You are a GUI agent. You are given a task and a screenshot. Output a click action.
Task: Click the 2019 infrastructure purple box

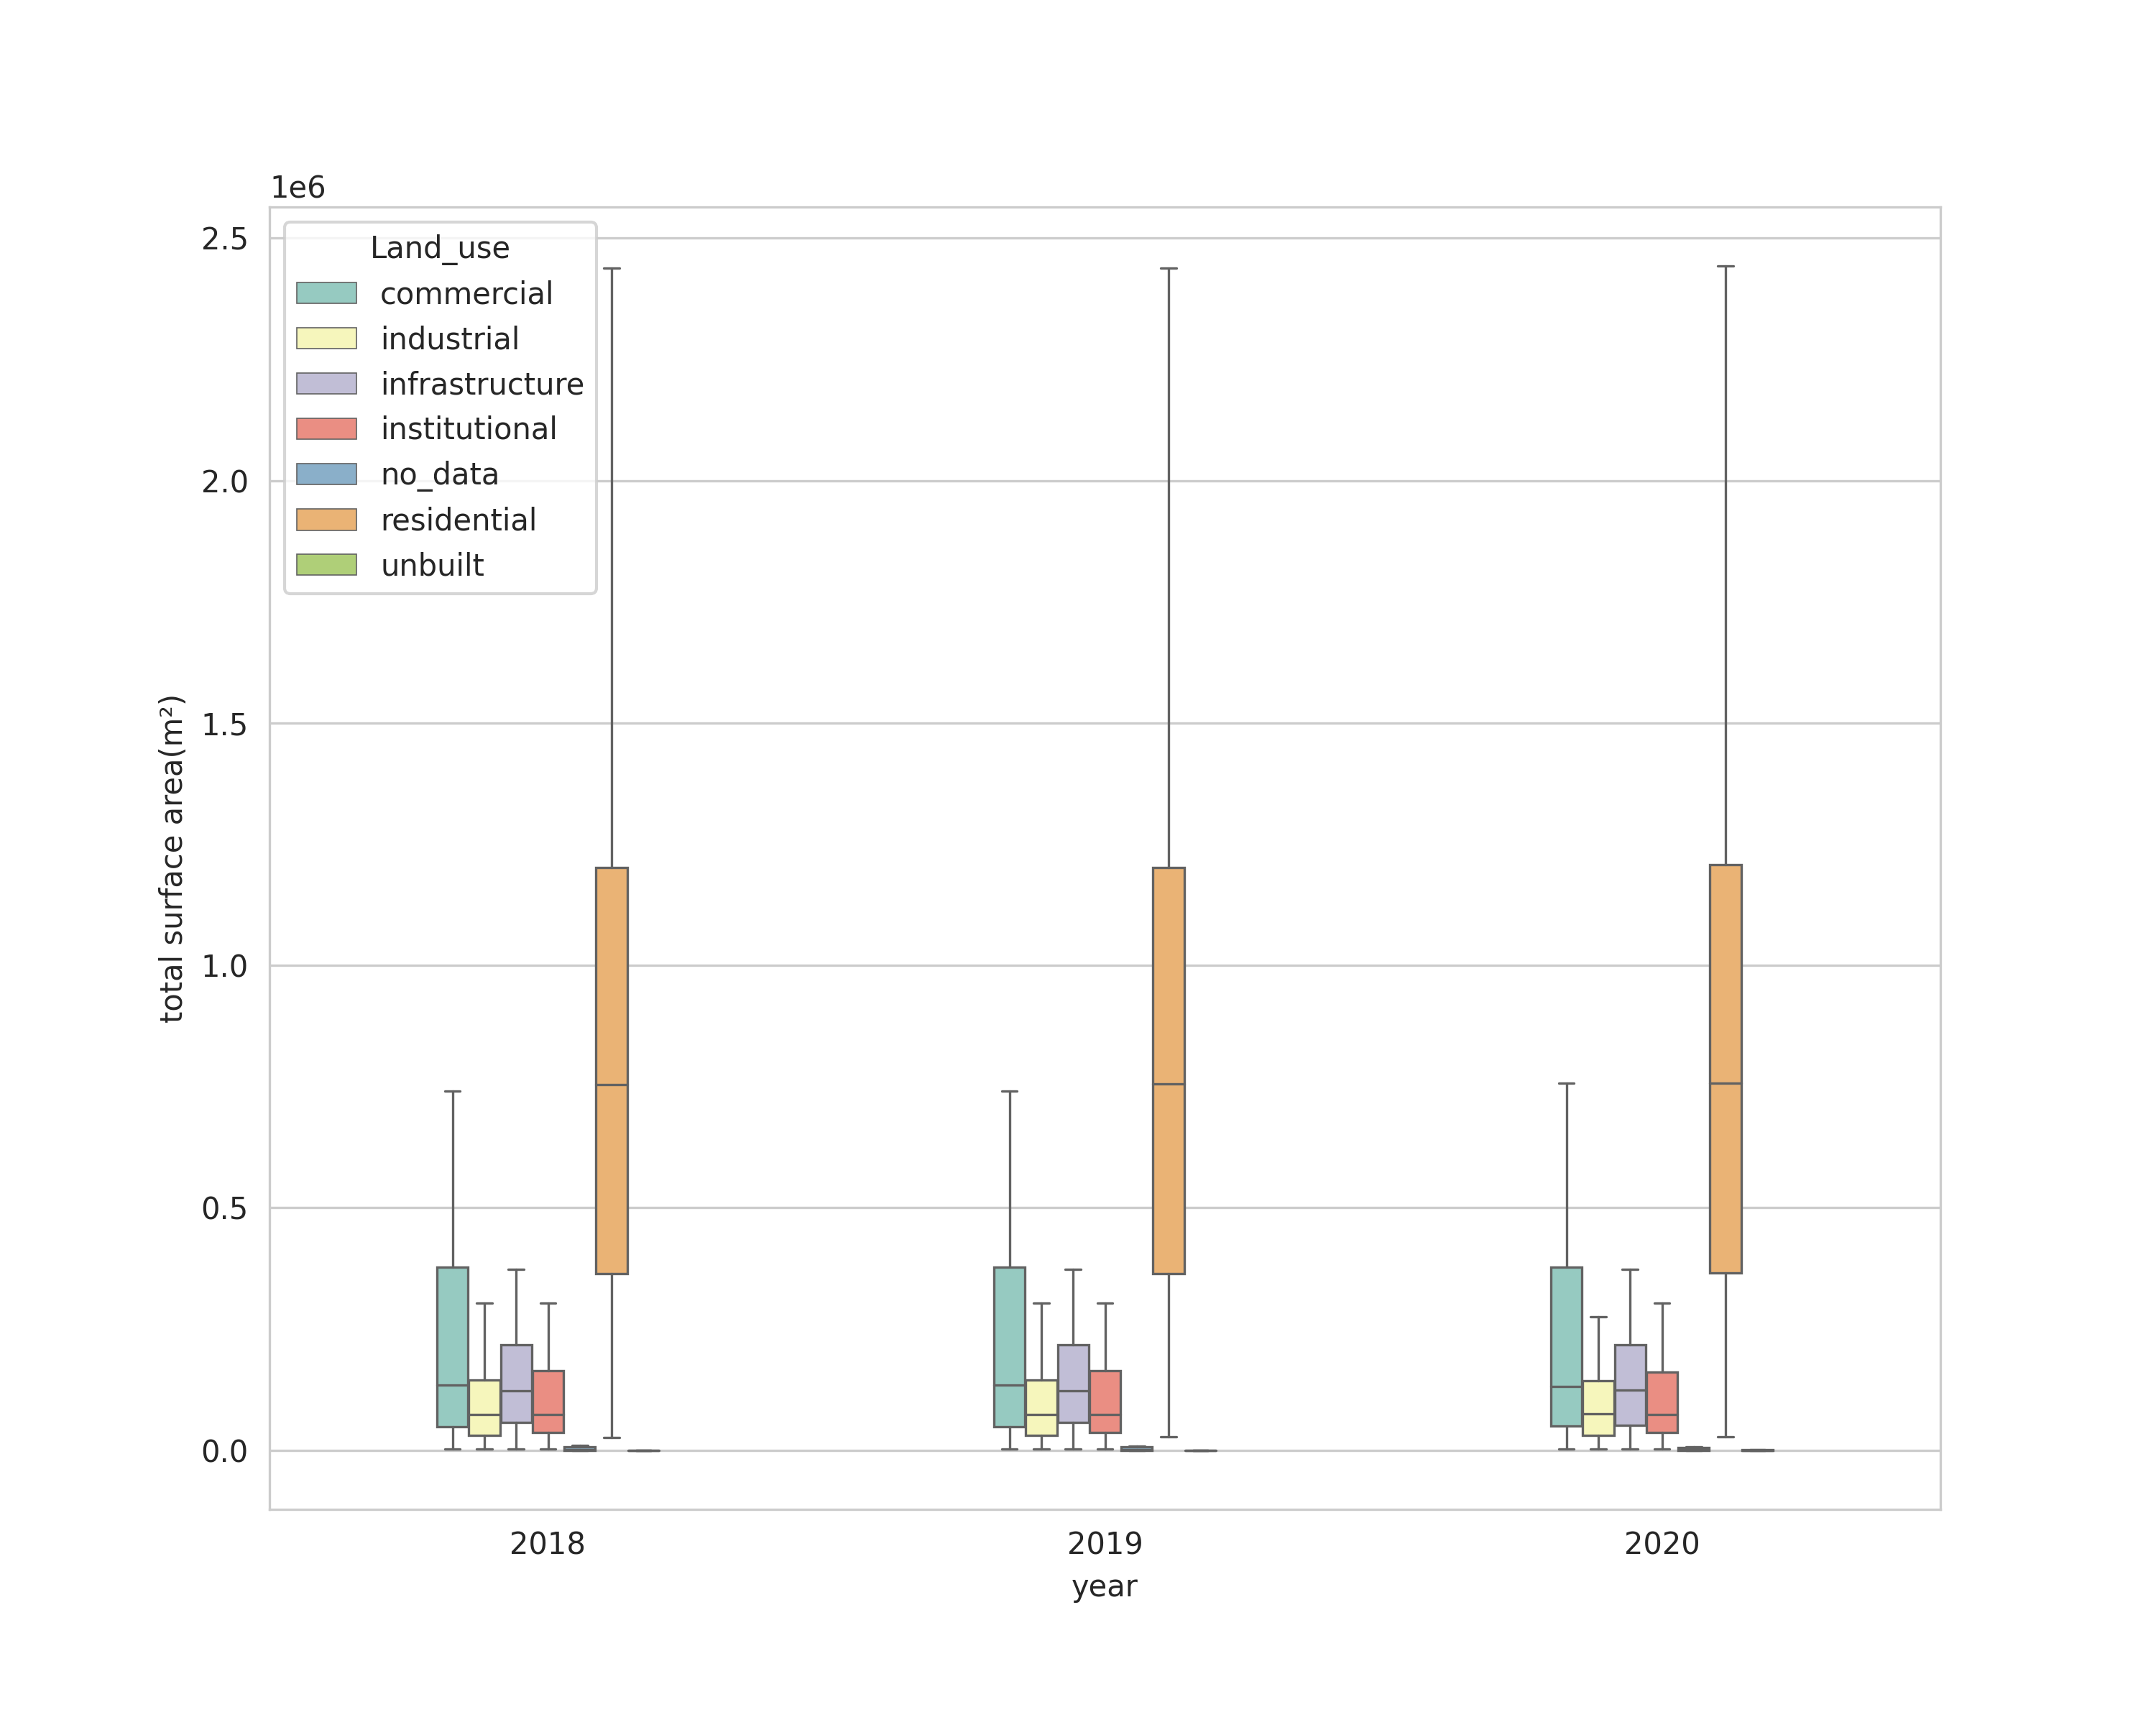point(1074,1368)
